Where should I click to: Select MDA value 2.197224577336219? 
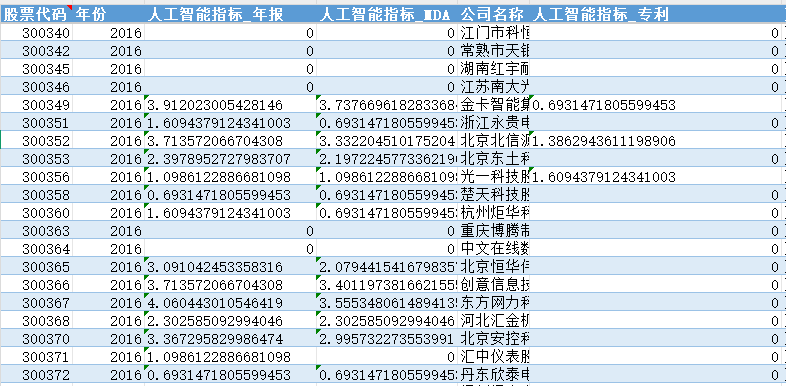pyautogui.click(x=387, y=159)
